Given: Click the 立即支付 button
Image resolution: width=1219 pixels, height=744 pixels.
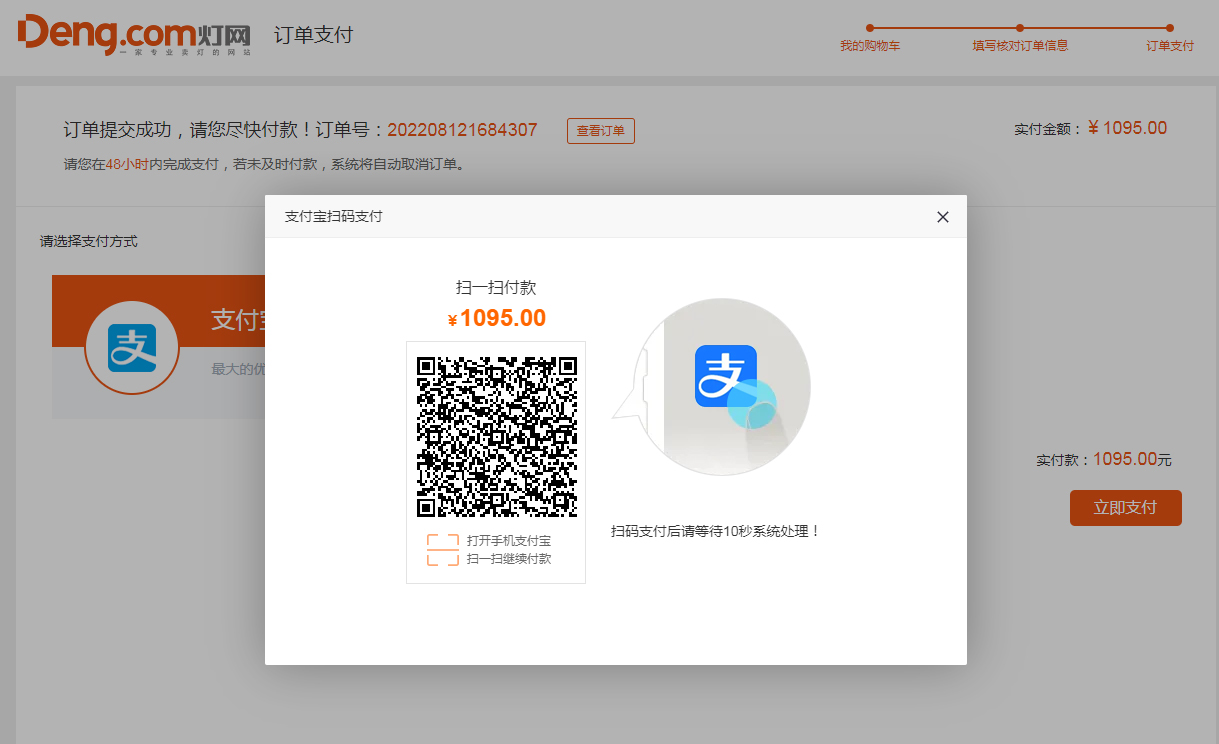Looking at the screenshot, I should (x=1126, y=508).
